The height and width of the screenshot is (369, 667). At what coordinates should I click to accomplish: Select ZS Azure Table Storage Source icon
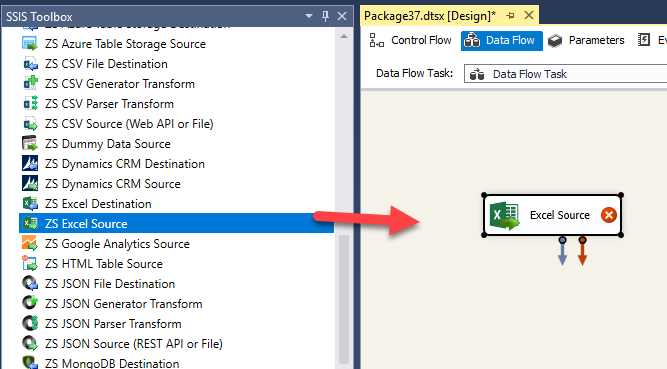(x=30, y=44)
